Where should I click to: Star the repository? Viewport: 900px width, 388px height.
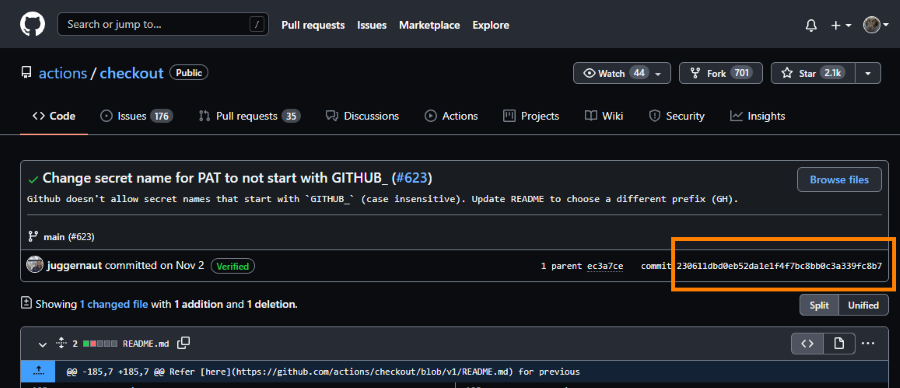pyautogui.click(x=813, y=73)
